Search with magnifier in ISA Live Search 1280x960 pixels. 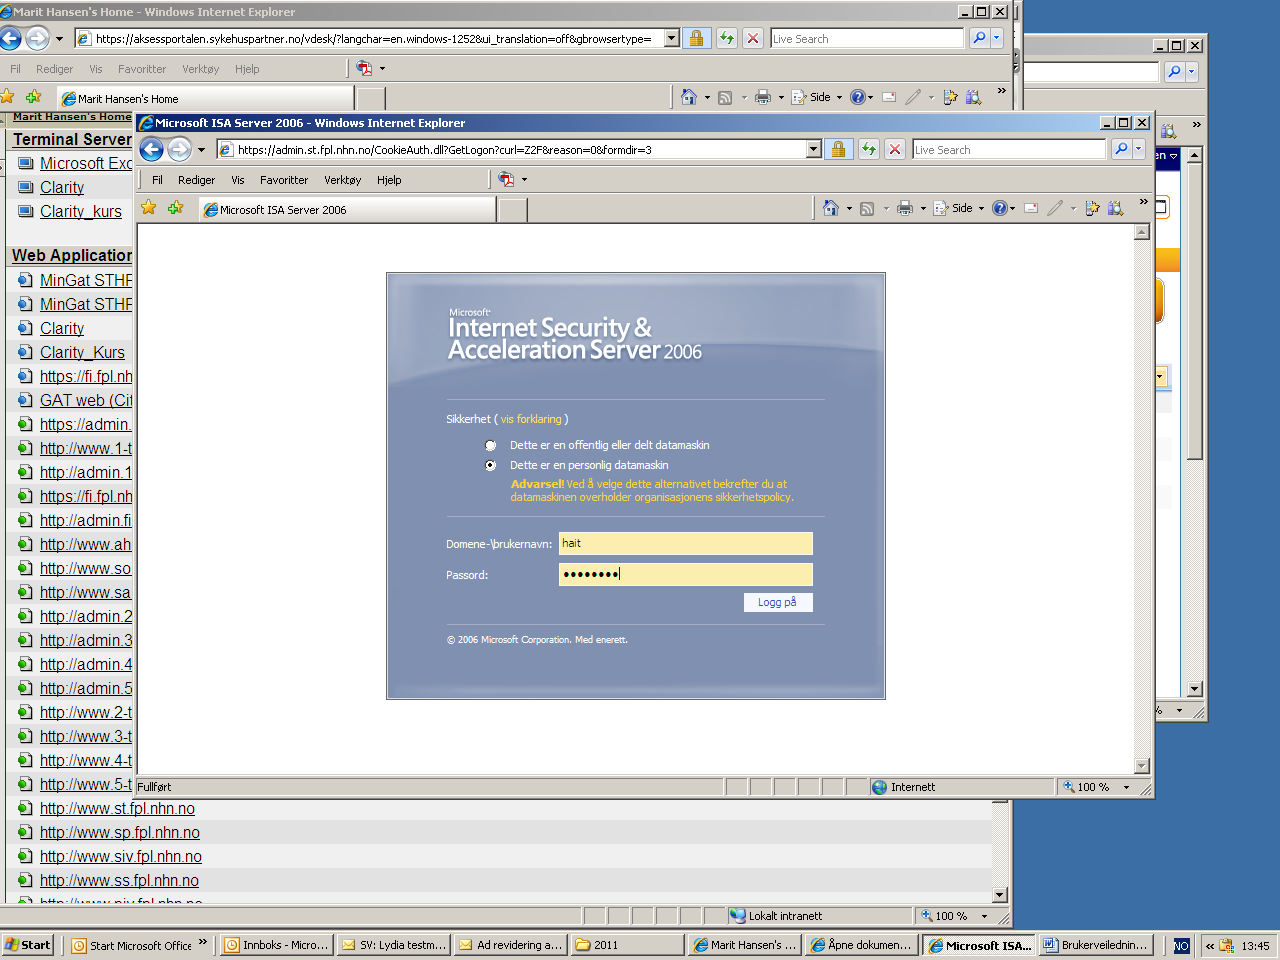coord(1121,149)
